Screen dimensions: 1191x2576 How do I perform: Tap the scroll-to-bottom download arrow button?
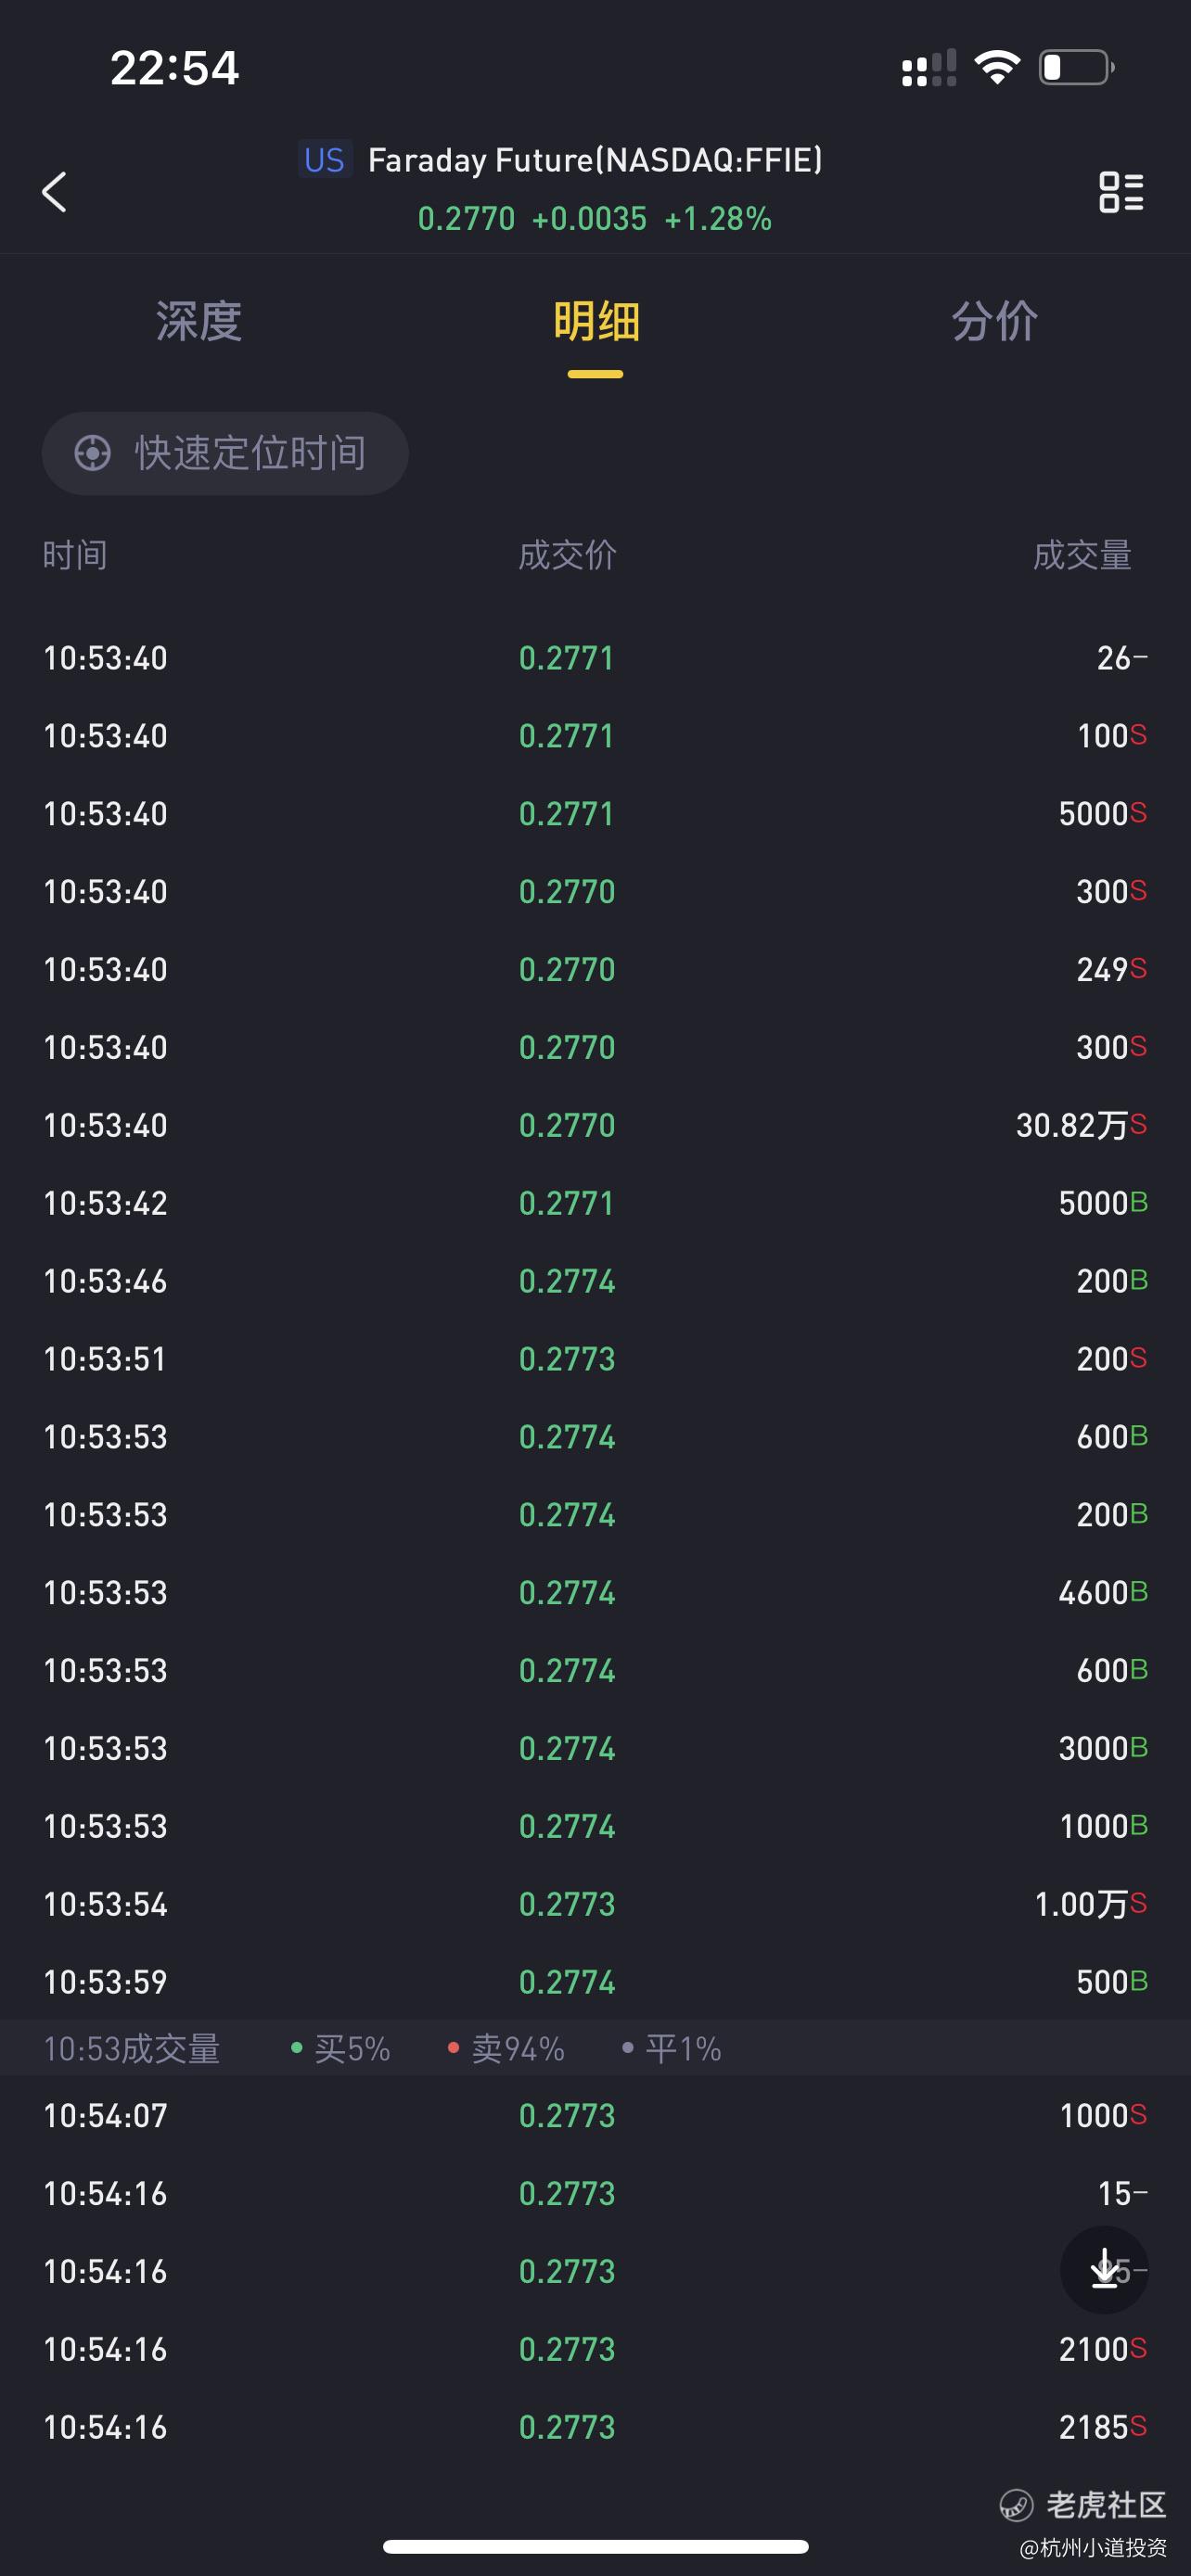click(x=1104, y=2269)
